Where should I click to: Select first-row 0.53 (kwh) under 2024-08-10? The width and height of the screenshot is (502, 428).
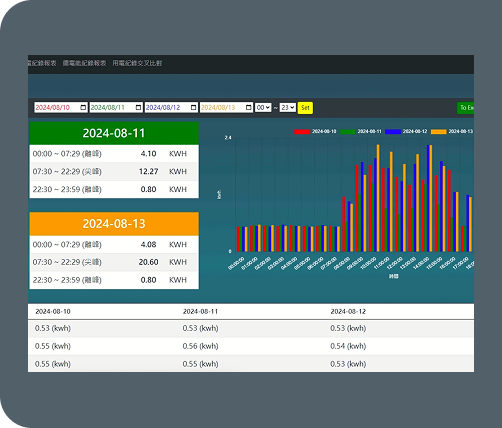coord(53,328)
